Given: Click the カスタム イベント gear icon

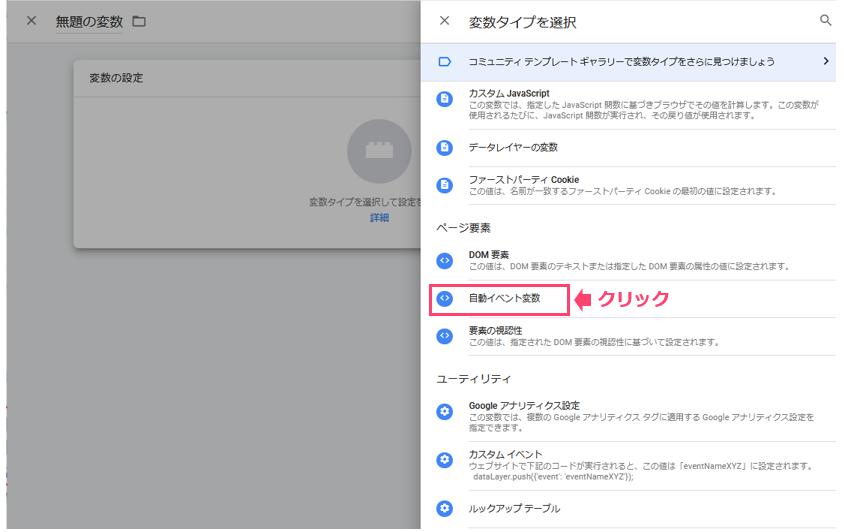Looking at the screenshot, I should coord(445,460).
